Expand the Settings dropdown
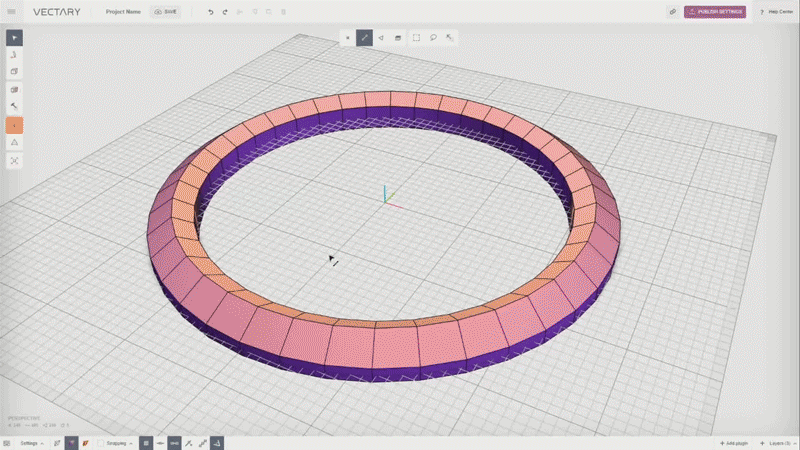 point(32,443)
